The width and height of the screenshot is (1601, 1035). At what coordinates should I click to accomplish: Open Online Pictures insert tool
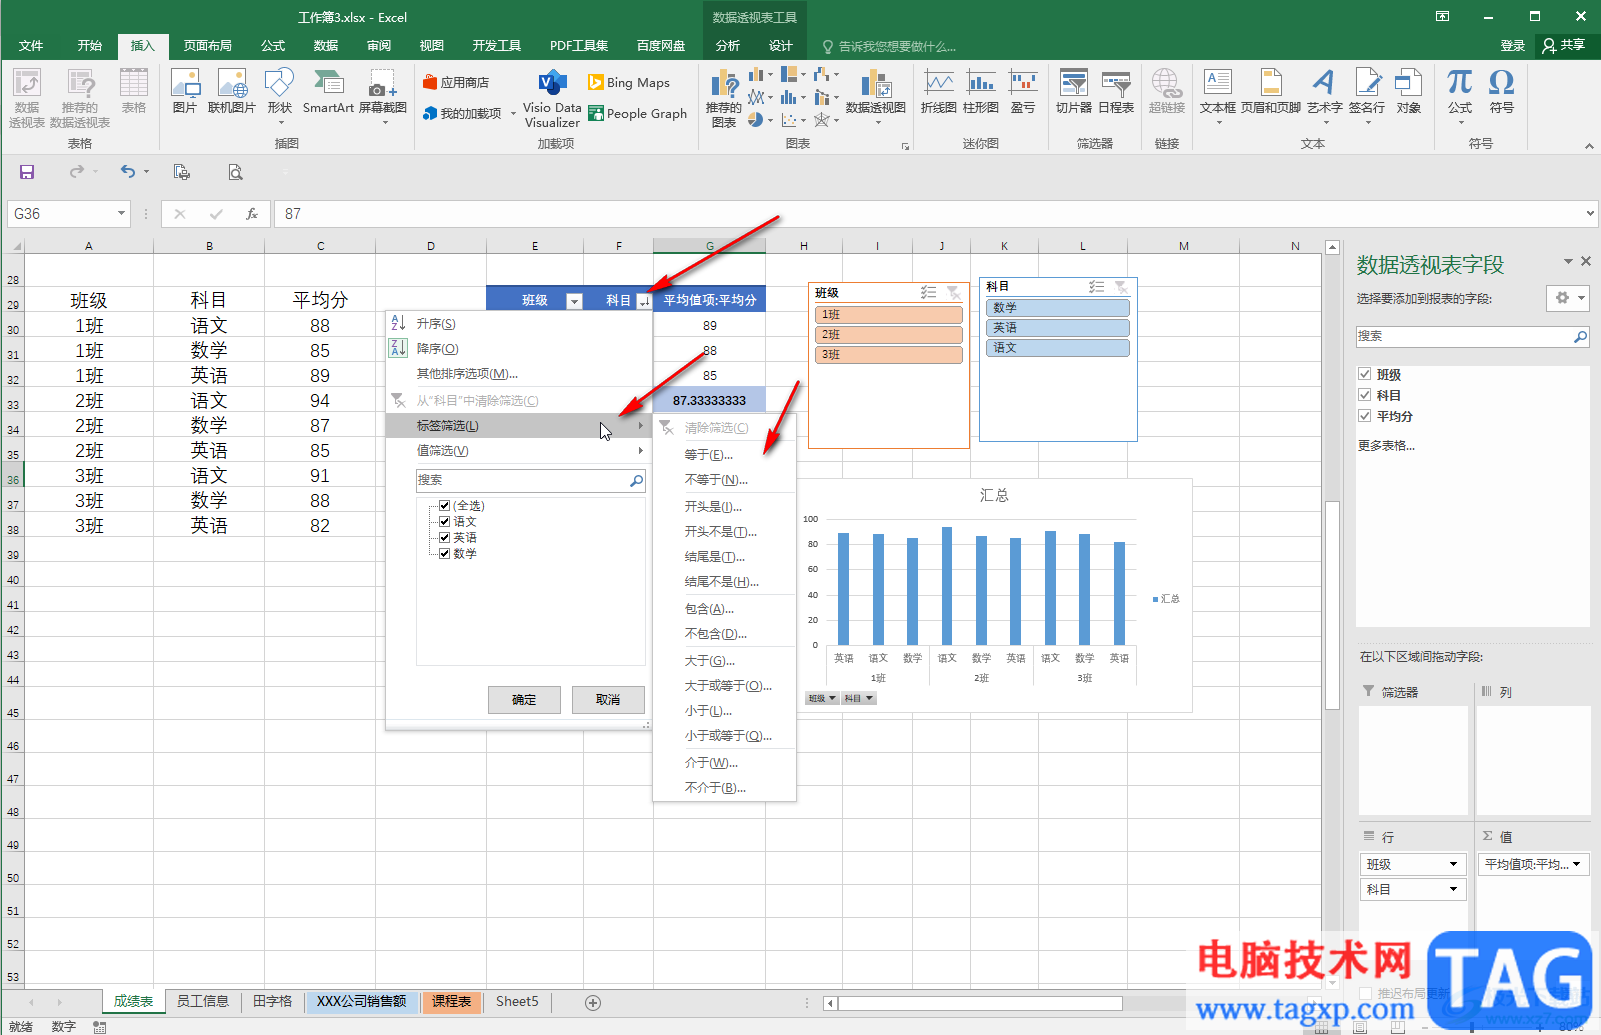232,91
